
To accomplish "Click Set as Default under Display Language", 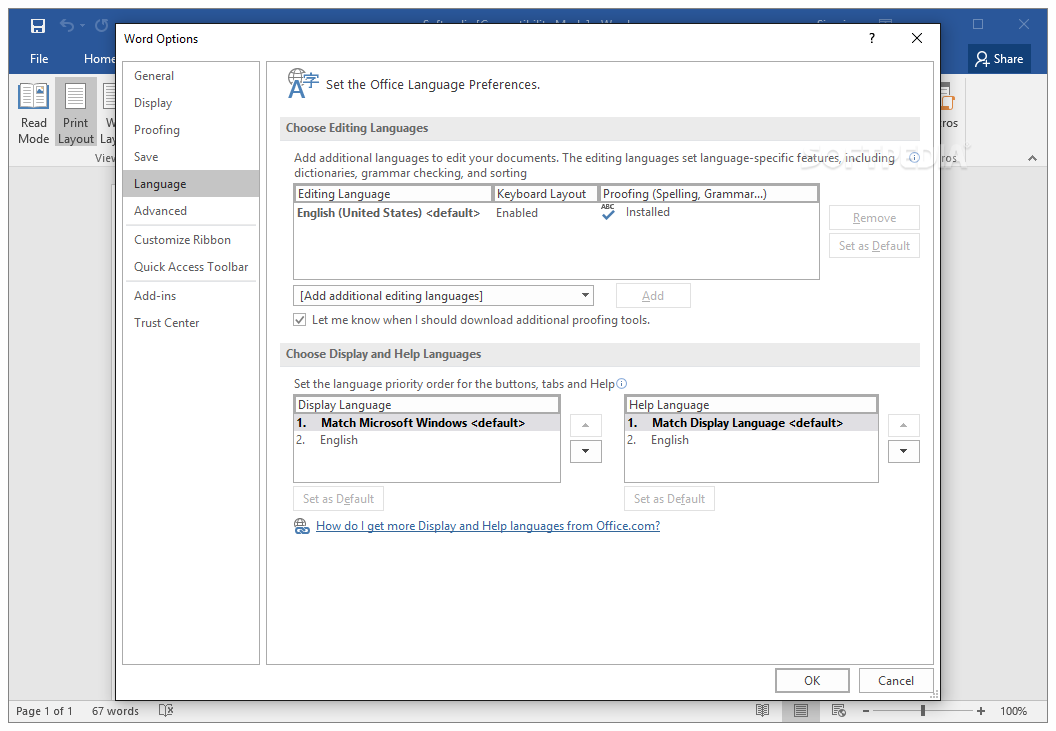I will click(x=338, y=499).
